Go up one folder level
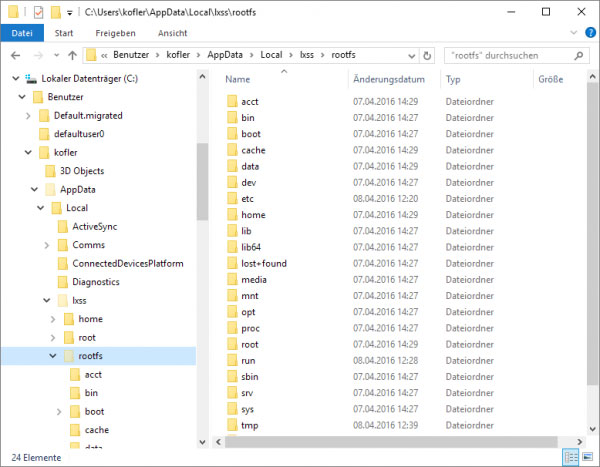Image resolution: width=600 pixels, height=467 pixels. point(72,56)
